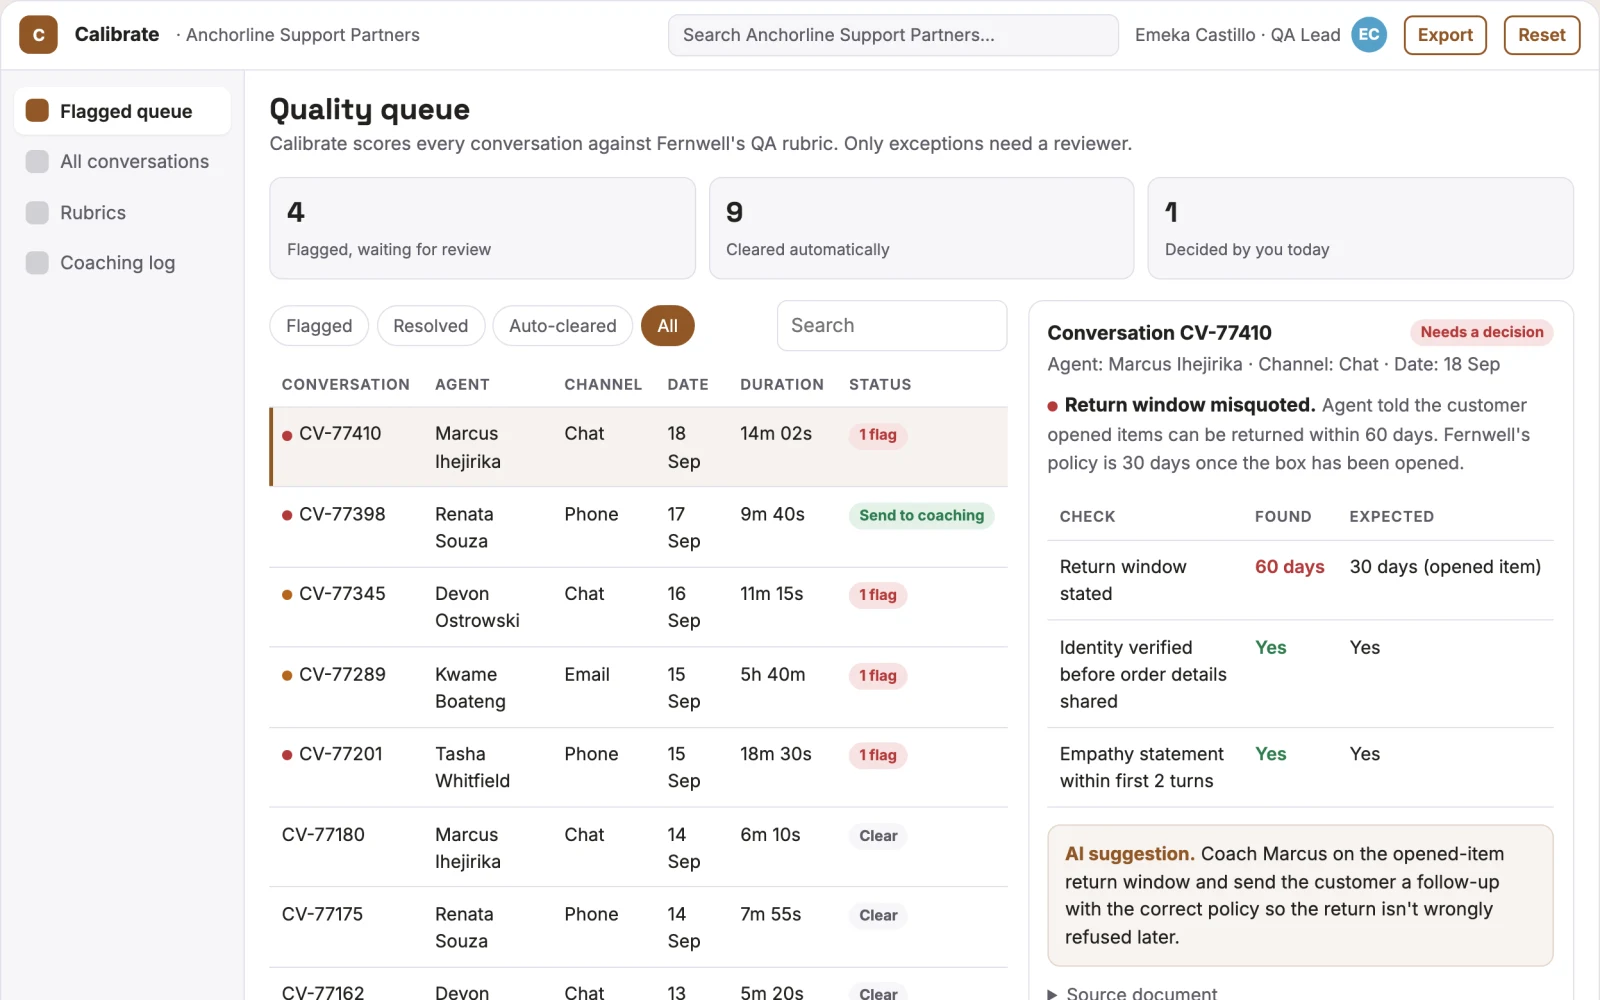This screenshot has width=1600, height=1000.
Task: Open the Rubrics nav item
Action: coord(123,212)
